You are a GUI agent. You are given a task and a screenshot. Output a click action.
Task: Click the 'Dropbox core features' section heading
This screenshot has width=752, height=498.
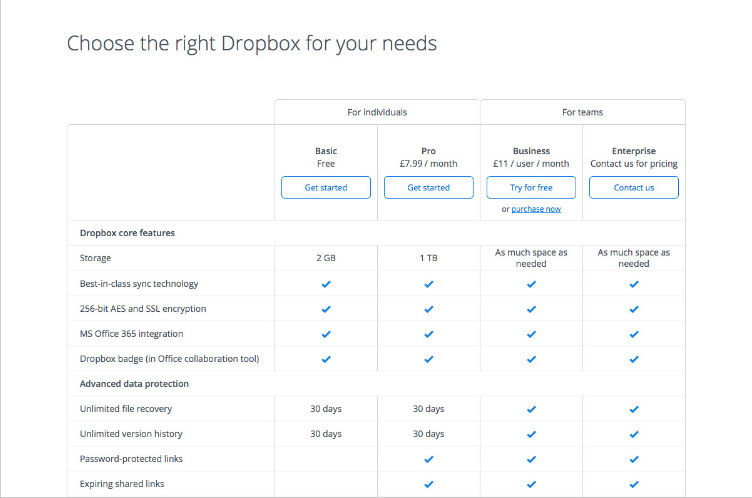point(127,233)
